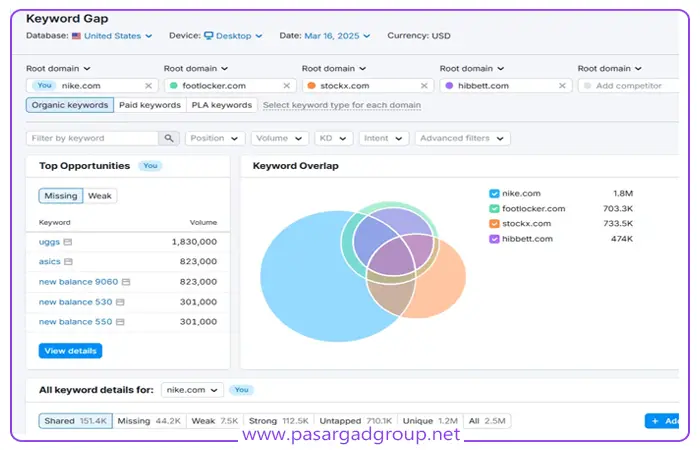Open Root domain dropdown above stockx.com
Image resolution: width=700 pixels, height=450 pixels.
coord(333,69)
